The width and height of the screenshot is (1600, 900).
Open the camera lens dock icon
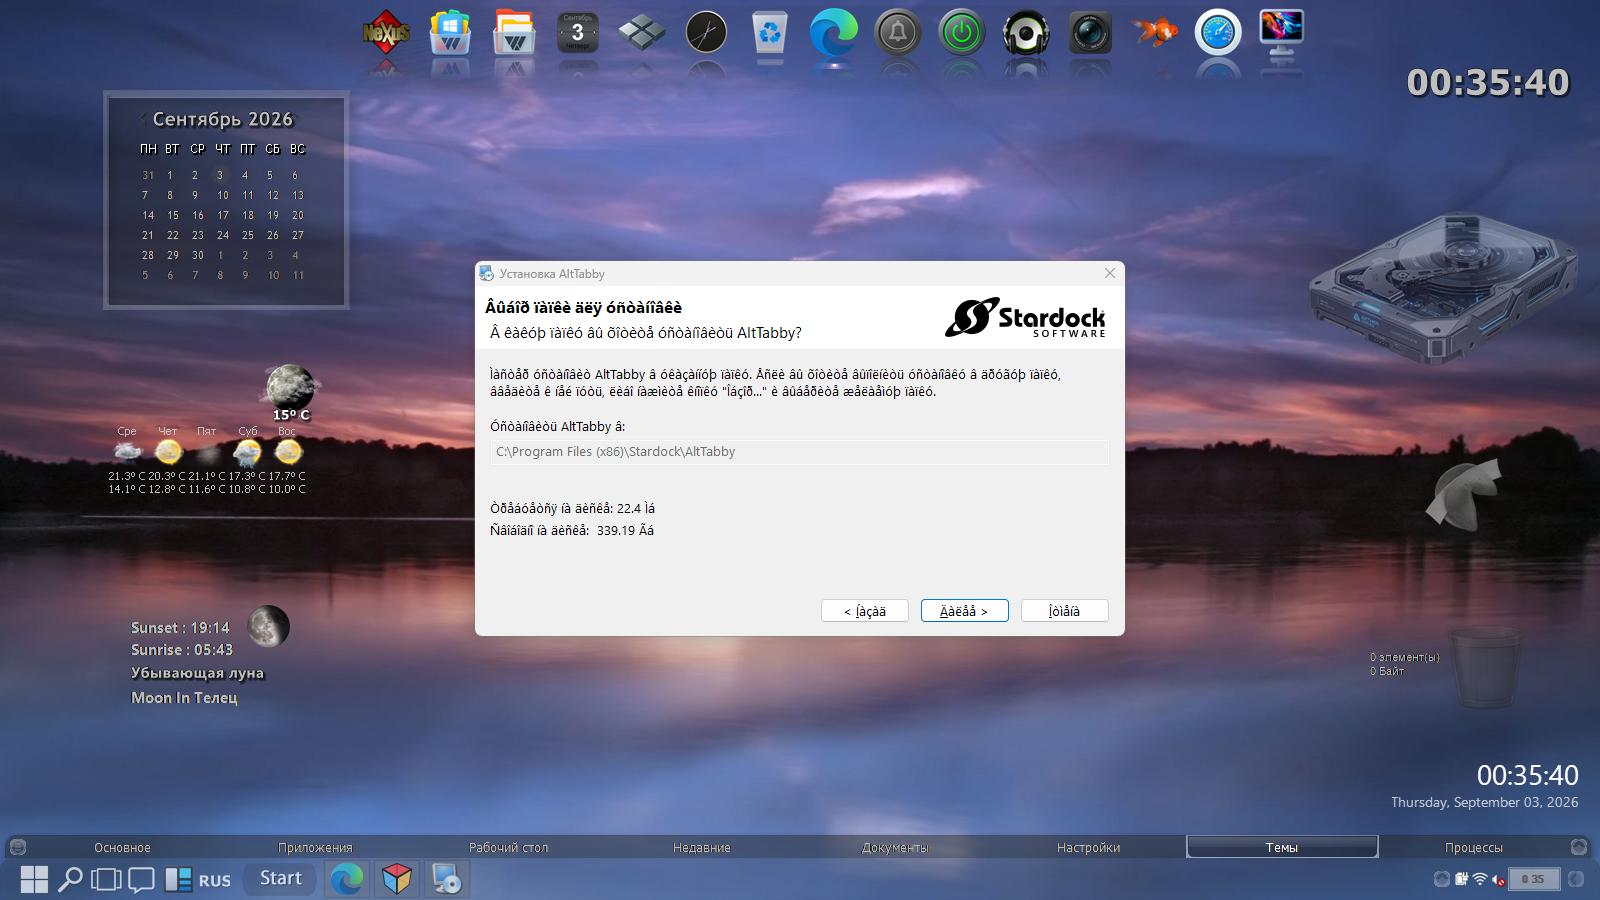pyautogui.click(x=1090, y=34)
